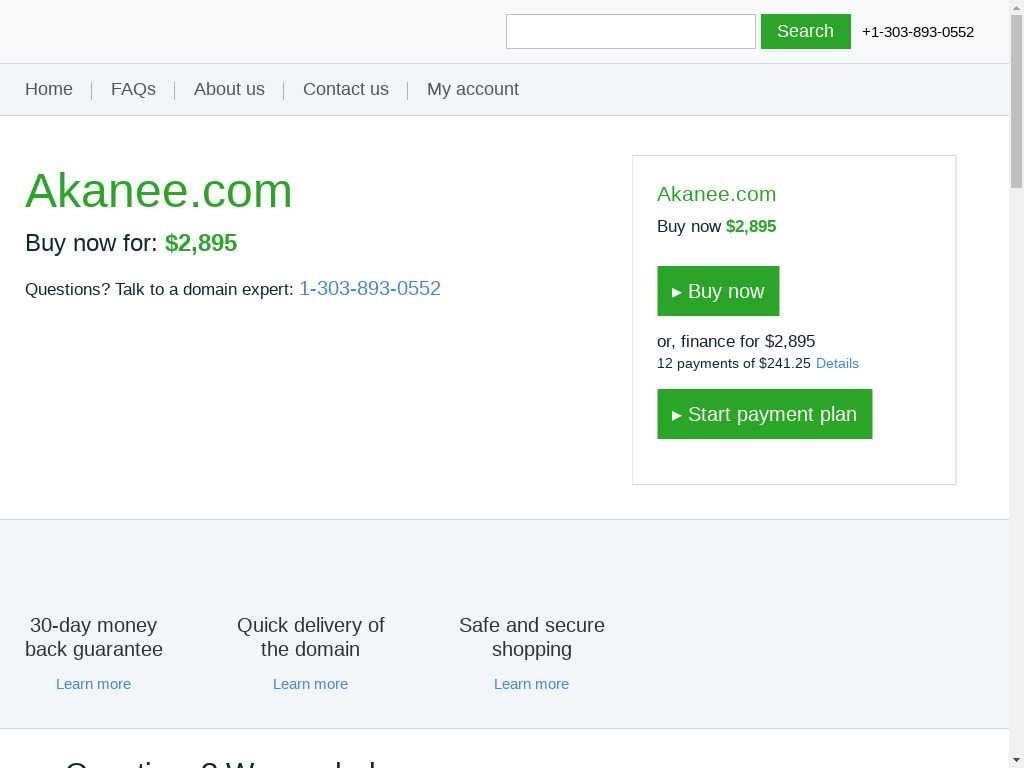Learn more about 30-day money back guarantee
Viewport: 1024px width, 768px height.
[x=93, y=684]
